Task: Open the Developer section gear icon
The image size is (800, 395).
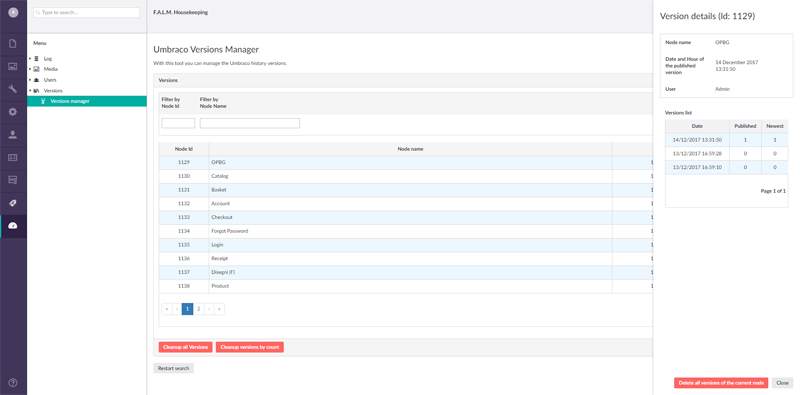Action: pyautogui.click(x=13, y=112)
